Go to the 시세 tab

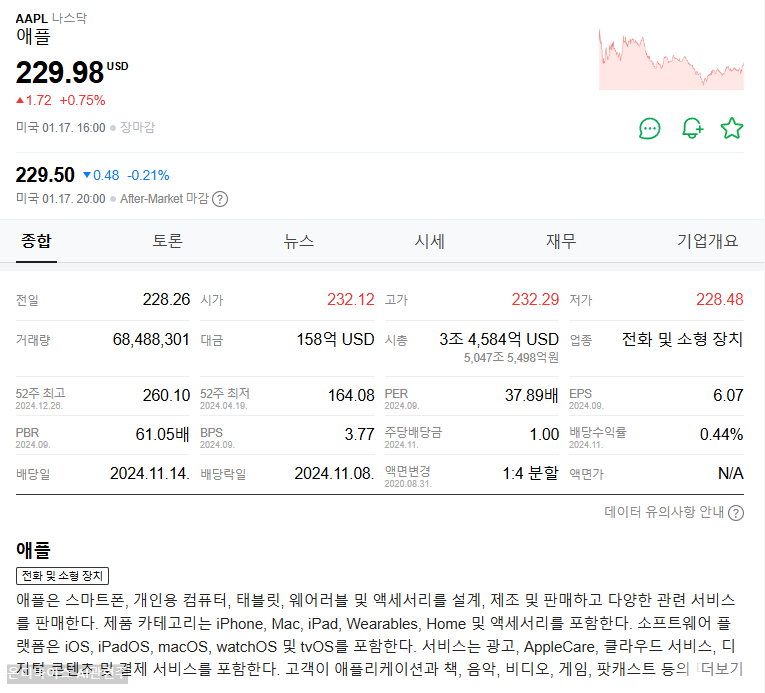click(x=429, y=241)
